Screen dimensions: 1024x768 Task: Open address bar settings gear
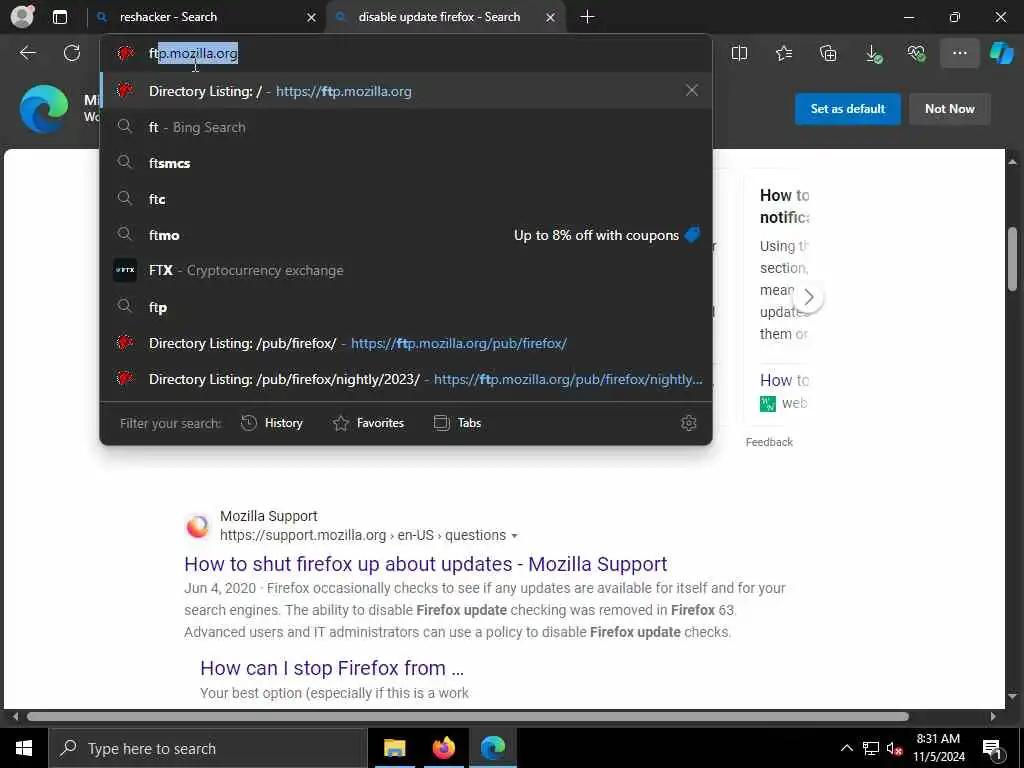[x=688, y=423]
